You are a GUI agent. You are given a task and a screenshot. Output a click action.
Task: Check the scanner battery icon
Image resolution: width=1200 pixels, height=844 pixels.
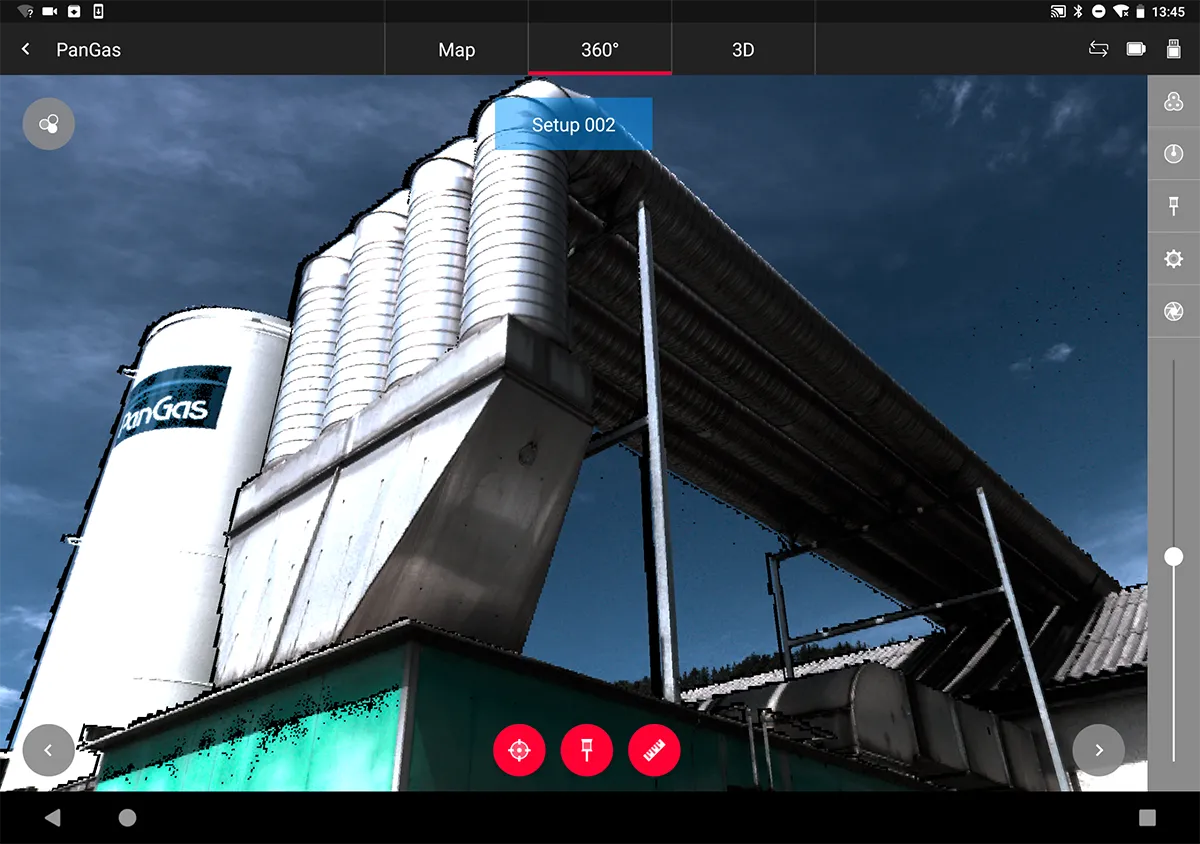tap(1136, 49)
